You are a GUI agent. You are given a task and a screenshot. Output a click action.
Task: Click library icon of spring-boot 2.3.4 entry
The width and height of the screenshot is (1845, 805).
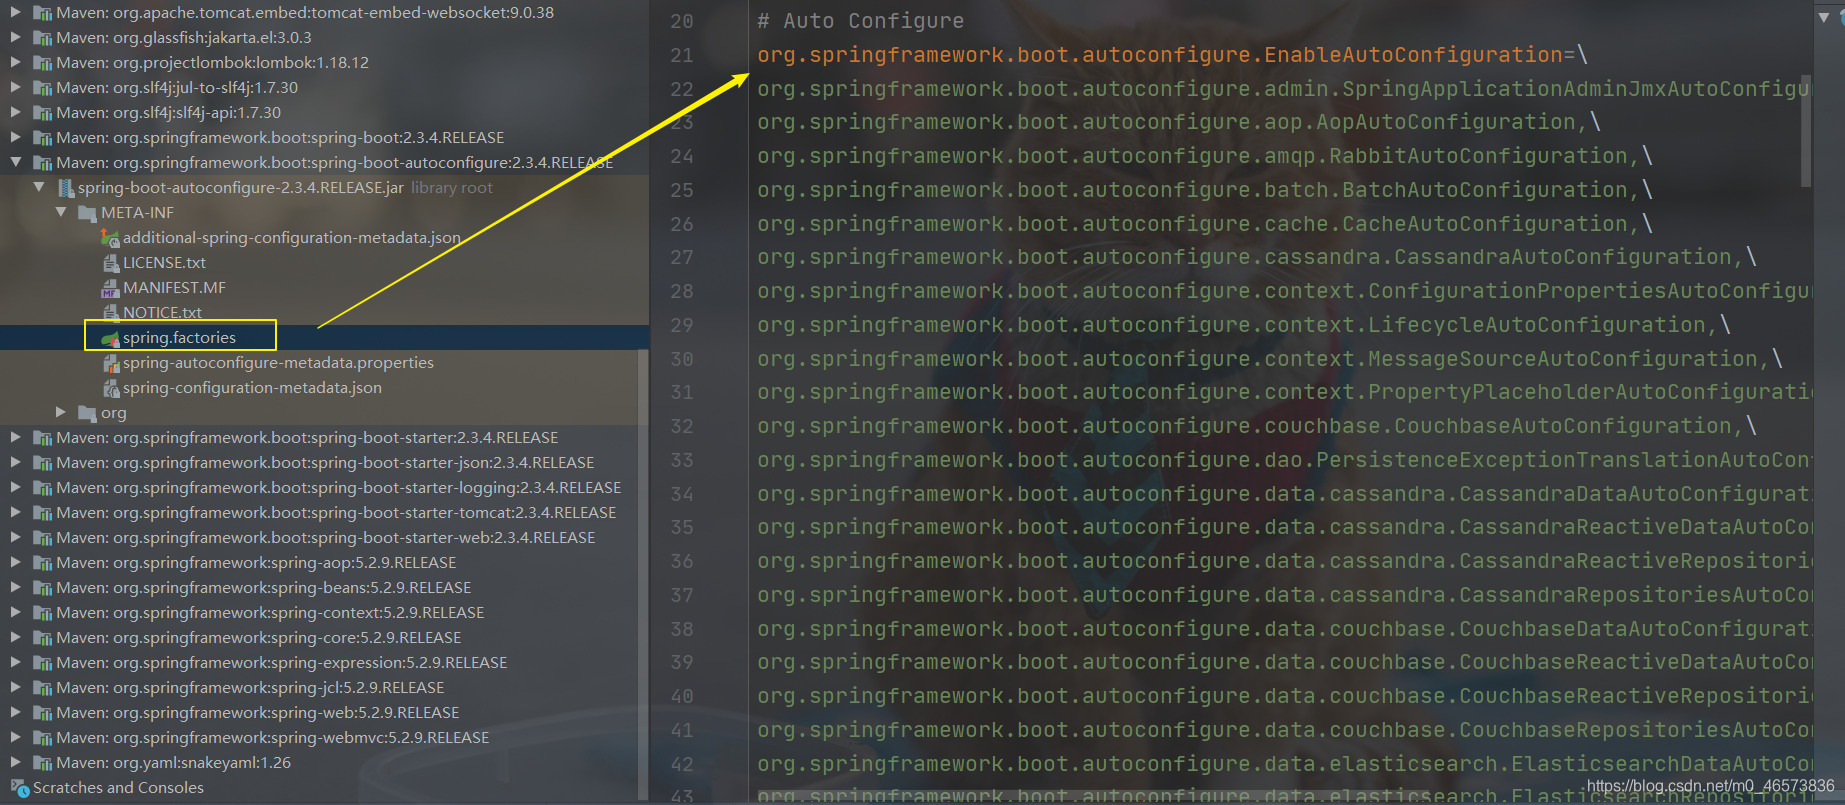(43, 138)
